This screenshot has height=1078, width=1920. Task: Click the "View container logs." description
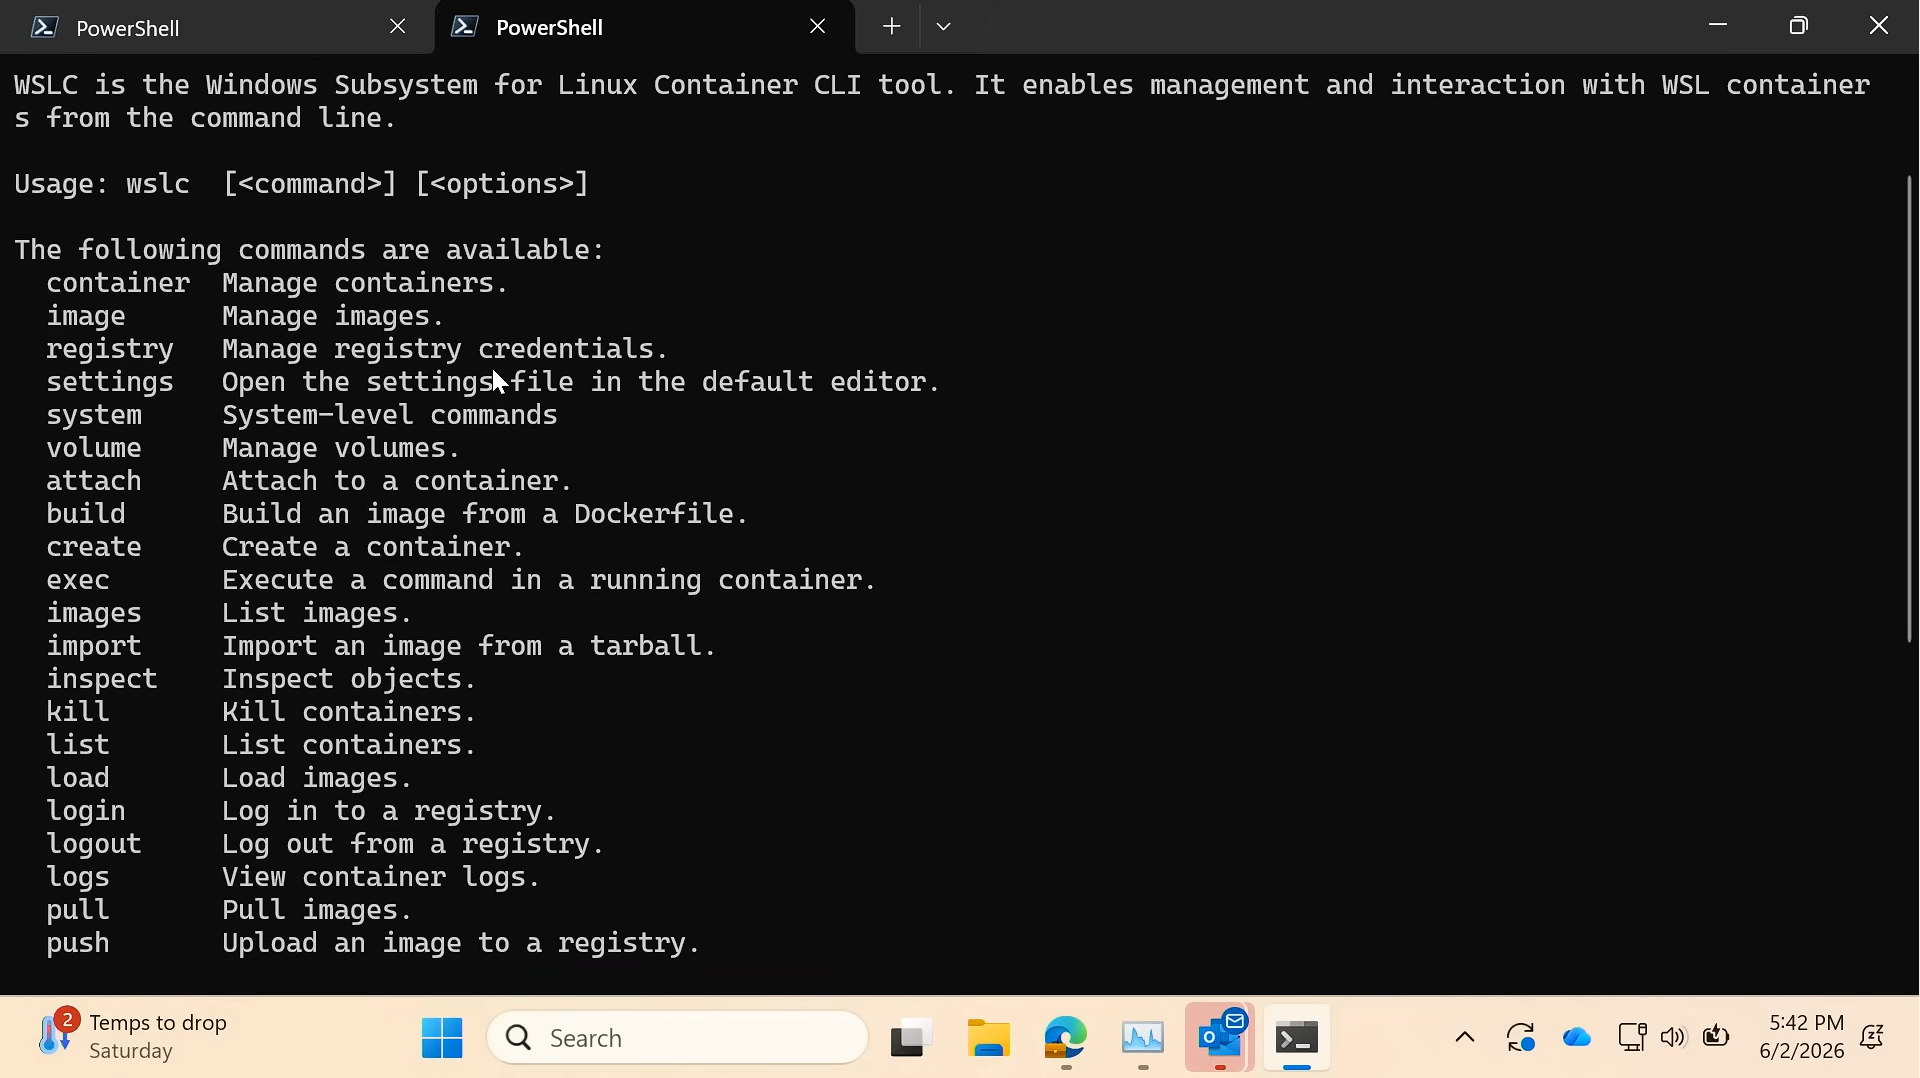[381, 878]
